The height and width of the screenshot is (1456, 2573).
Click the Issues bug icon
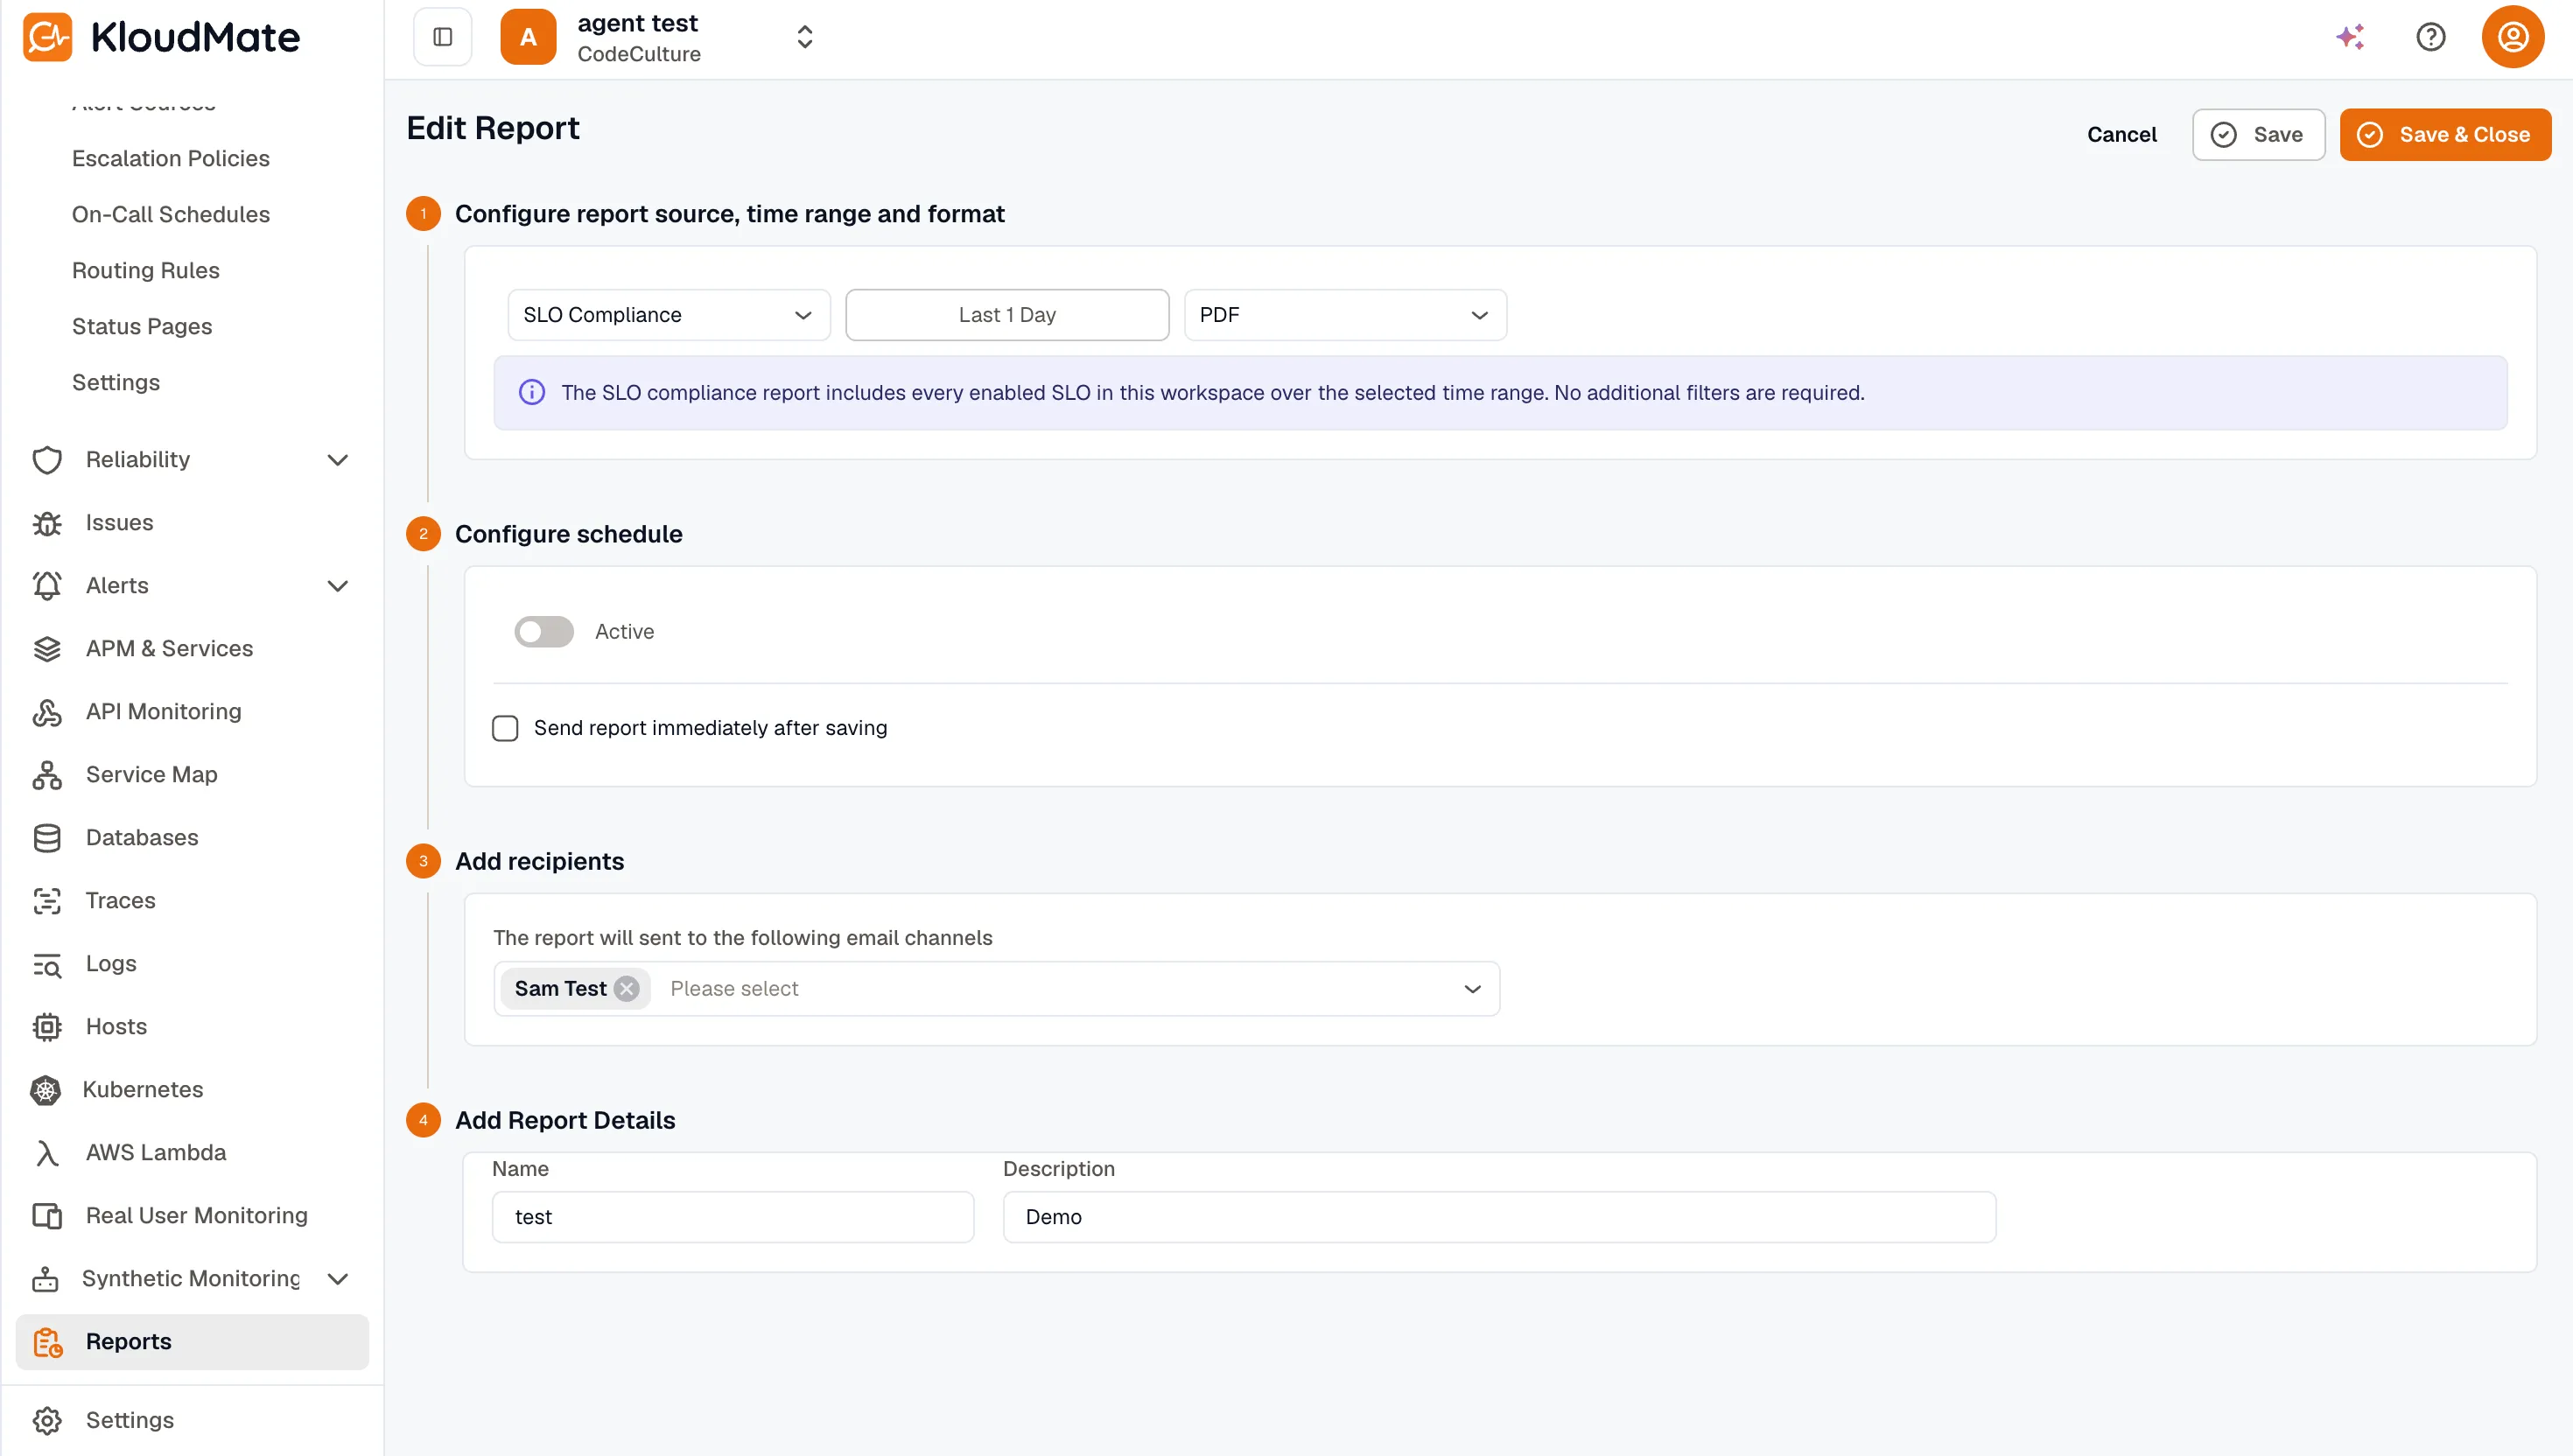[x=47, y=523]
